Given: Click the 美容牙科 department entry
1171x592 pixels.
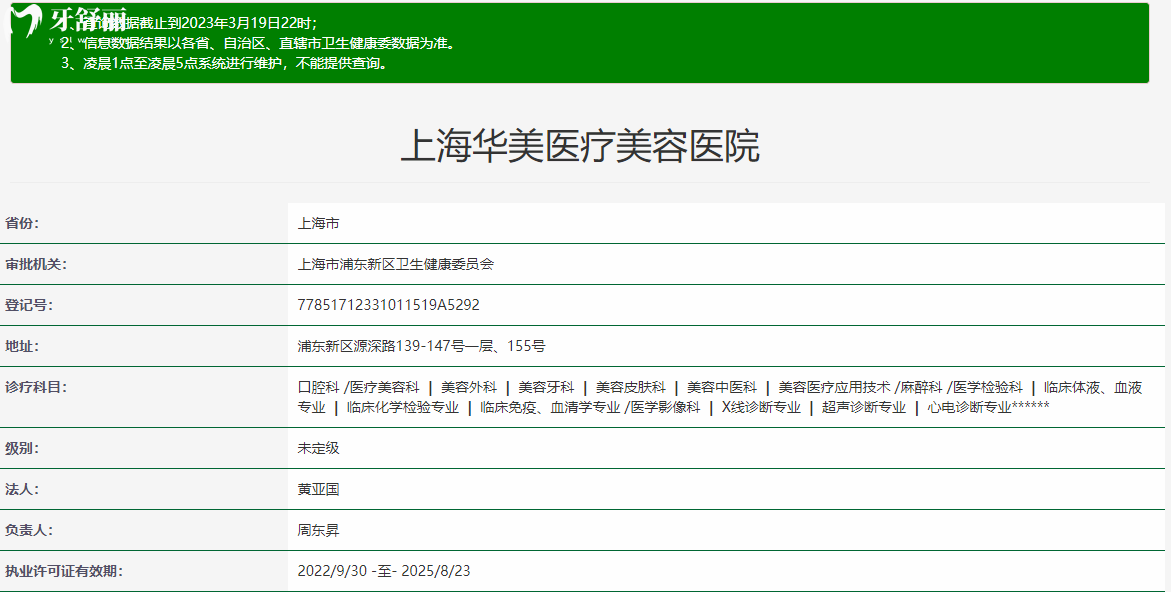Looking at the screenshot, I should (546, 387).
